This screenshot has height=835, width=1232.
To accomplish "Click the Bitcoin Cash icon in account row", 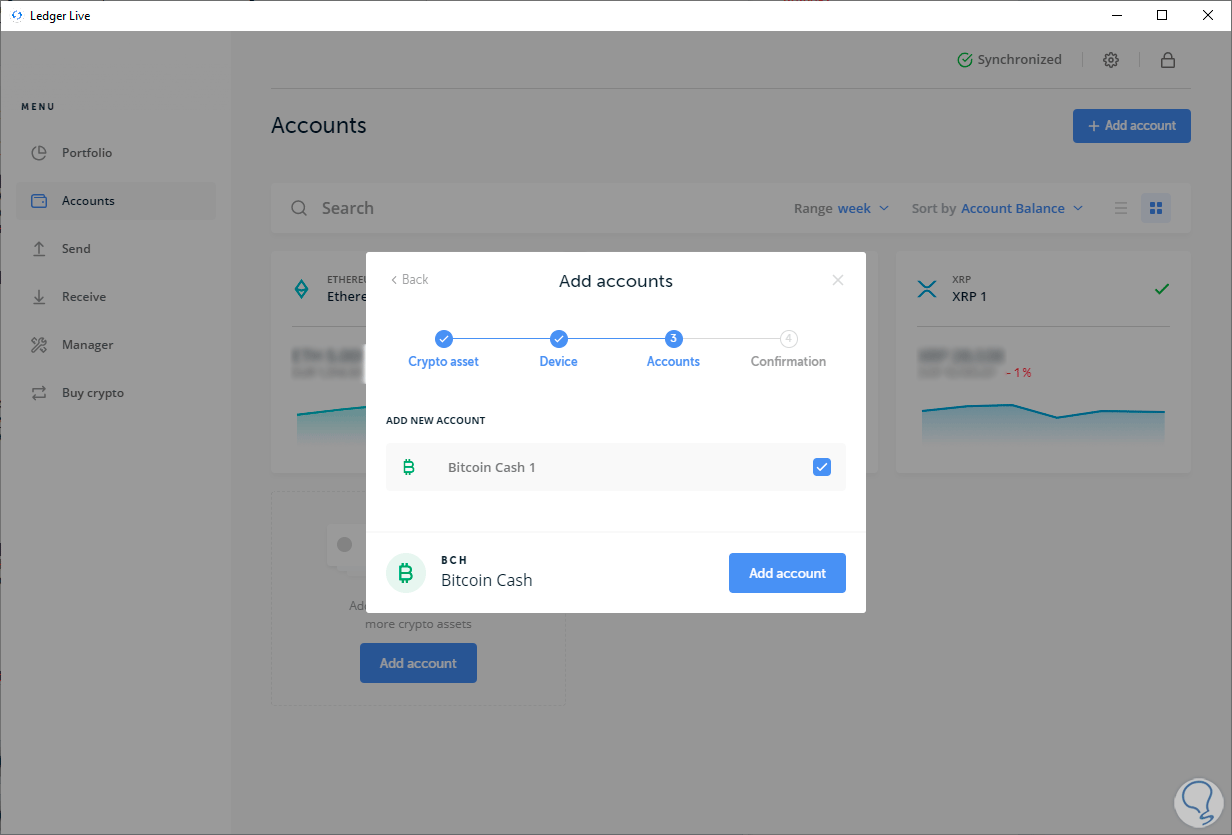I will coord(408,467).
